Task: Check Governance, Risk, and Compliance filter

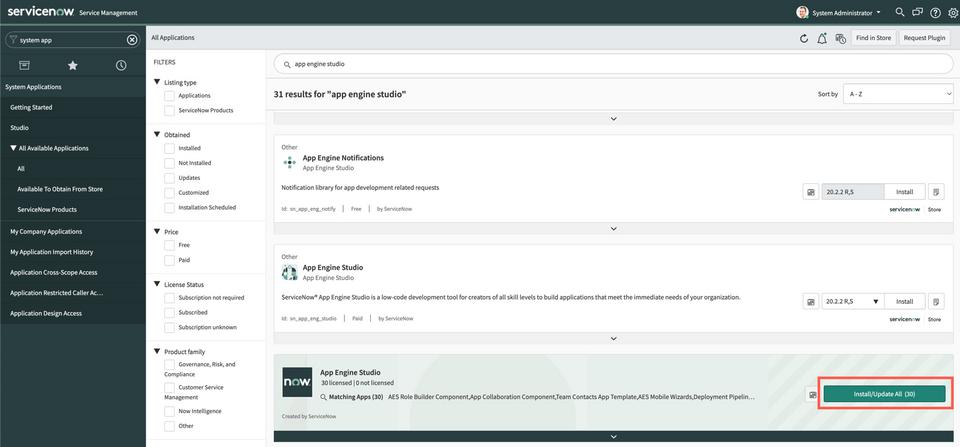Action: 169,365
